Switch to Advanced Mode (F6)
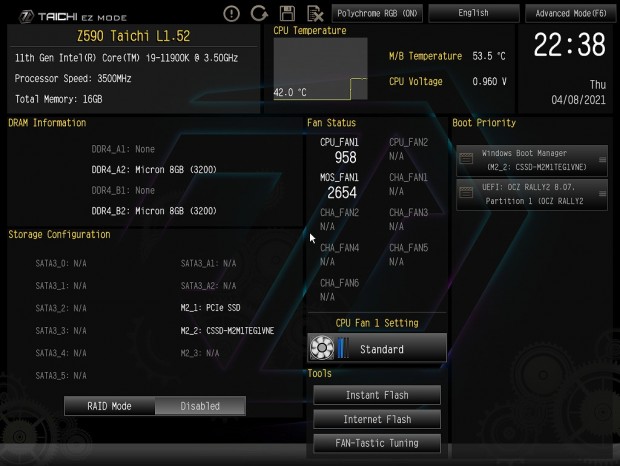 click(571, 13)
